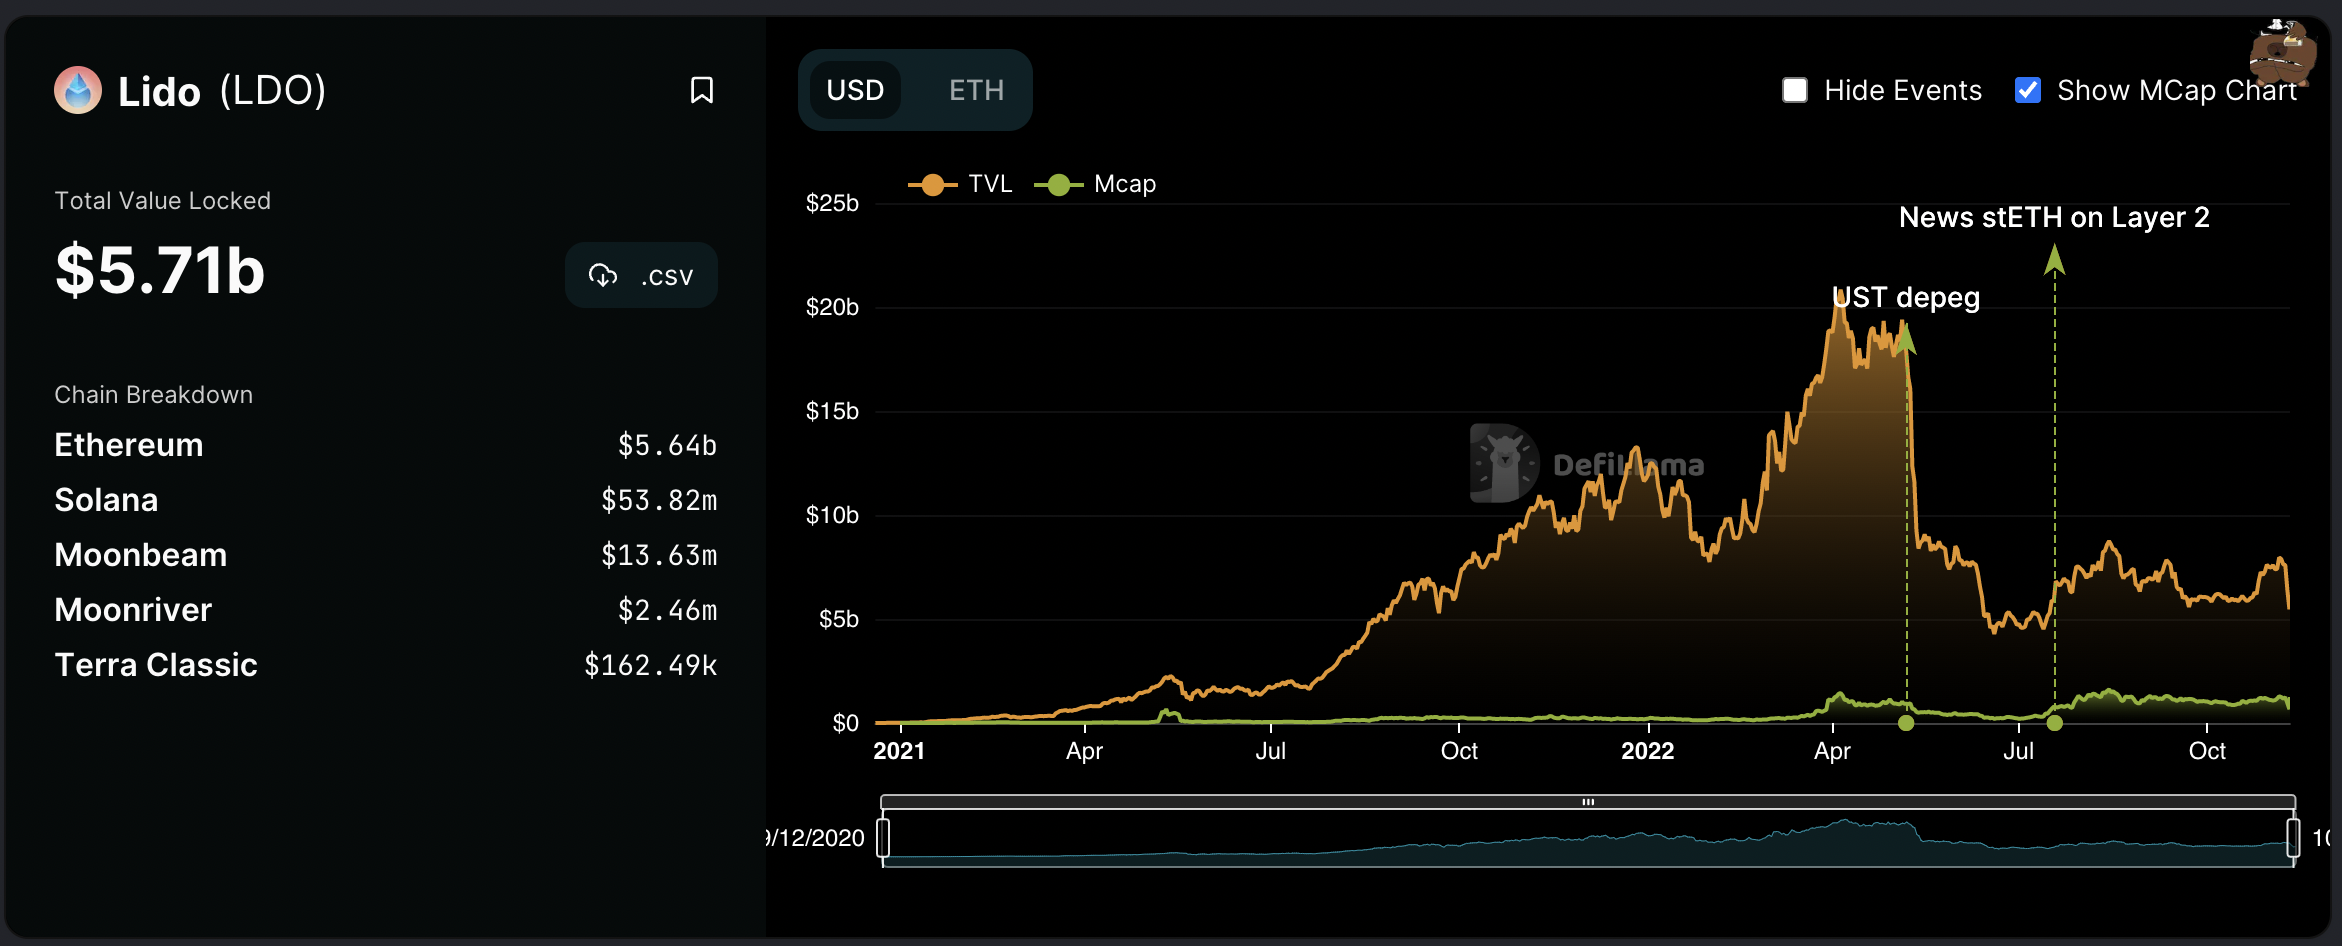Enable the Hide Events checkbox

tap(1795, 90)
